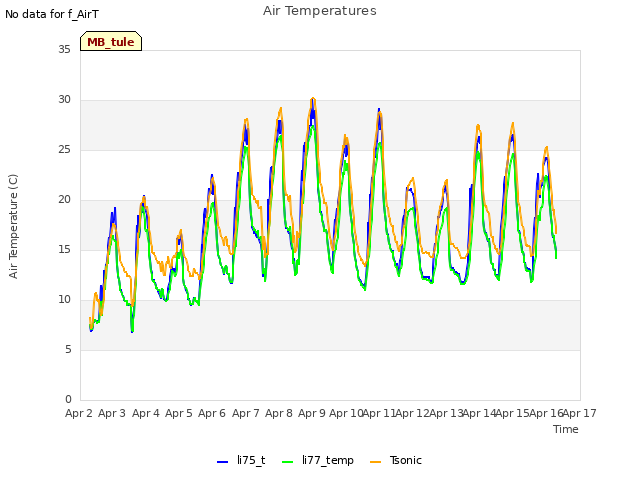Click the 10 y-axis tick label
The width and height of the screenshot is (640, 480).
click(64, 300)
